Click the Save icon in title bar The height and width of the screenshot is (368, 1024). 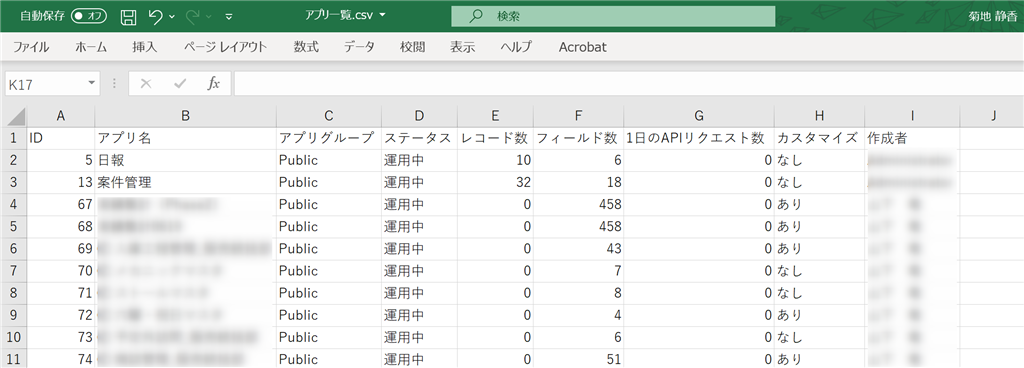(129, 16)
